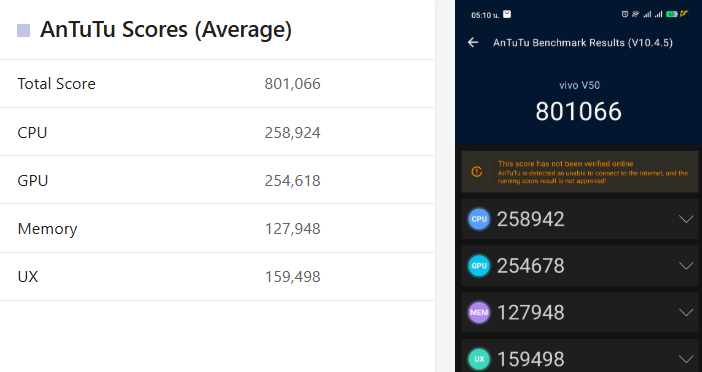Expand the CPU 258942 score row

click(685, 219)
